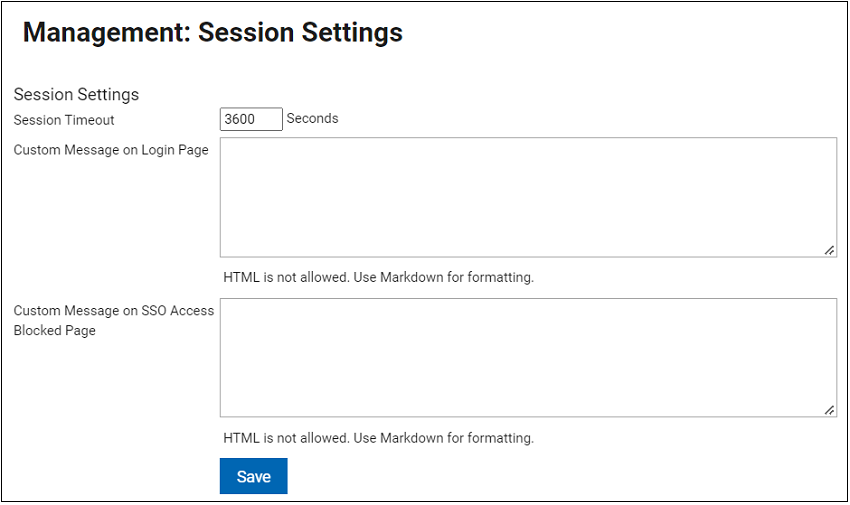Screen dimensions: 850x505
Task: Click the HTML hint below SSO Blocked box
Action: (378, 438)
